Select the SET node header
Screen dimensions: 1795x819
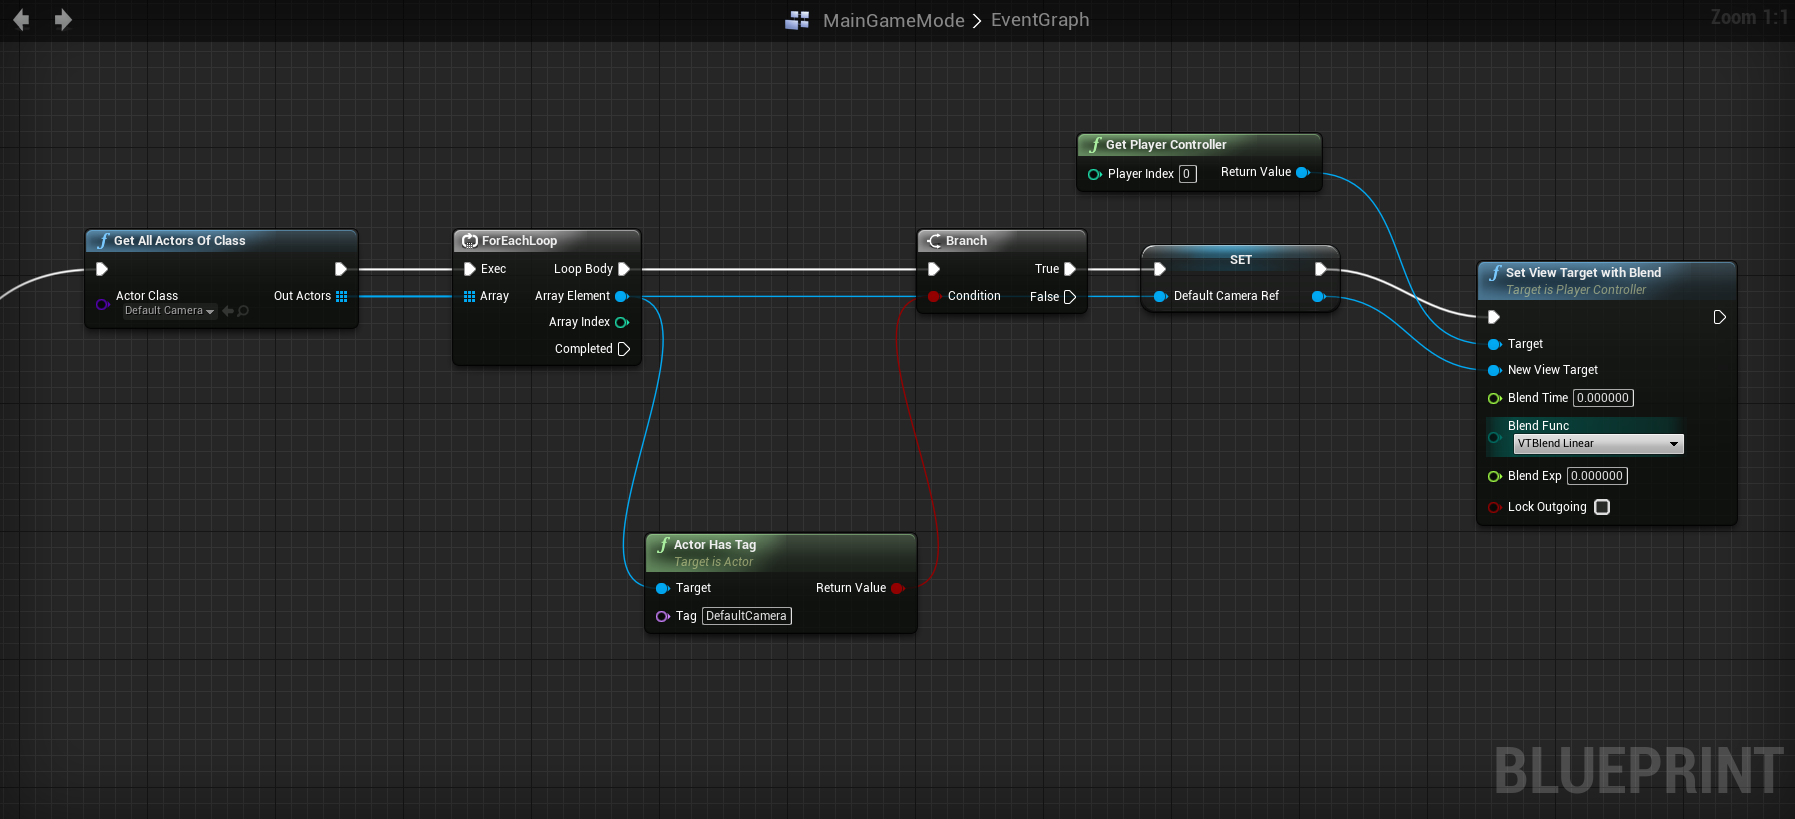1240,260
